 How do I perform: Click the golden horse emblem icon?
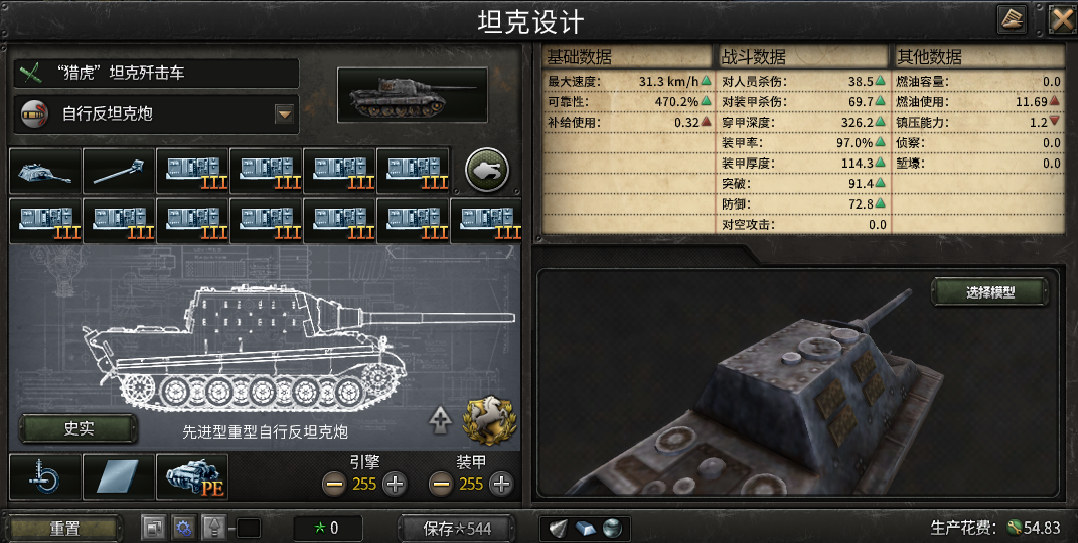tap(490, 421)
